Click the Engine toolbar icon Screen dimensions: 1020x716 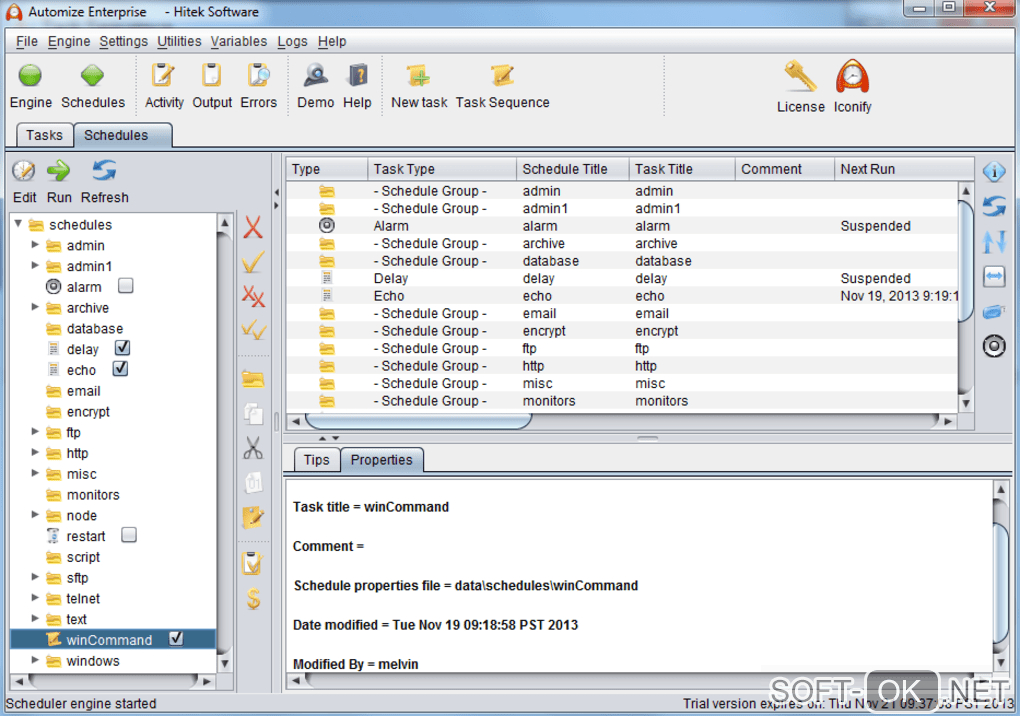point(30,77)
